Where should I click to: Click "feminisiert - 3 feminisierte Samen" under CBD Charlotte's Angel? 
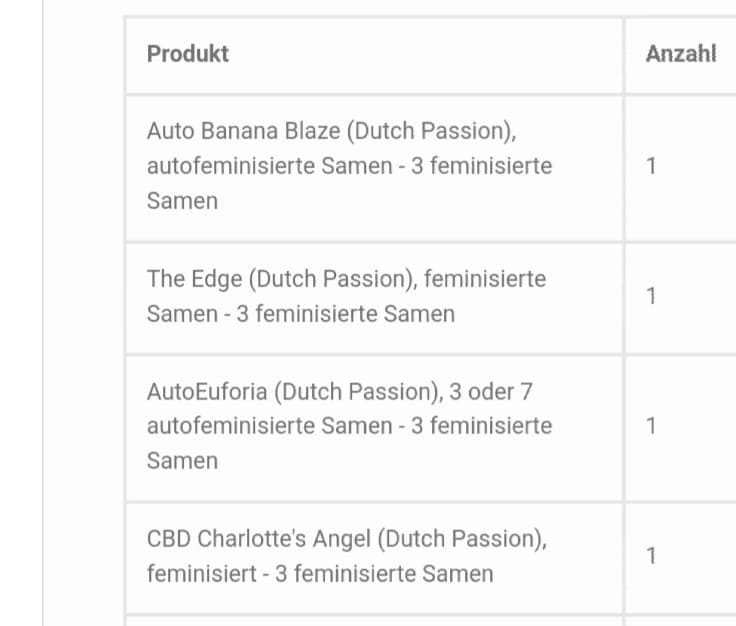point(320,574)
